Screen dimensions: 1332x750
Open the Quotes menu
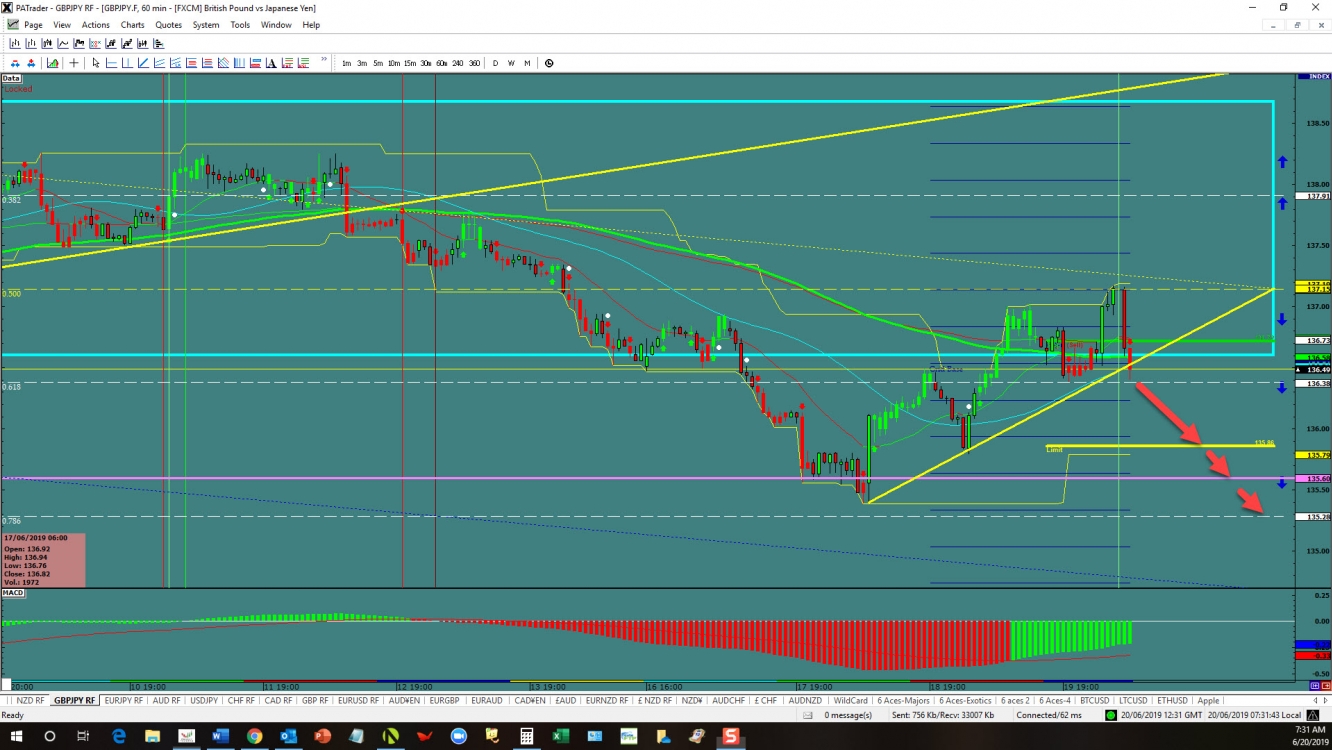pos(168,25)
